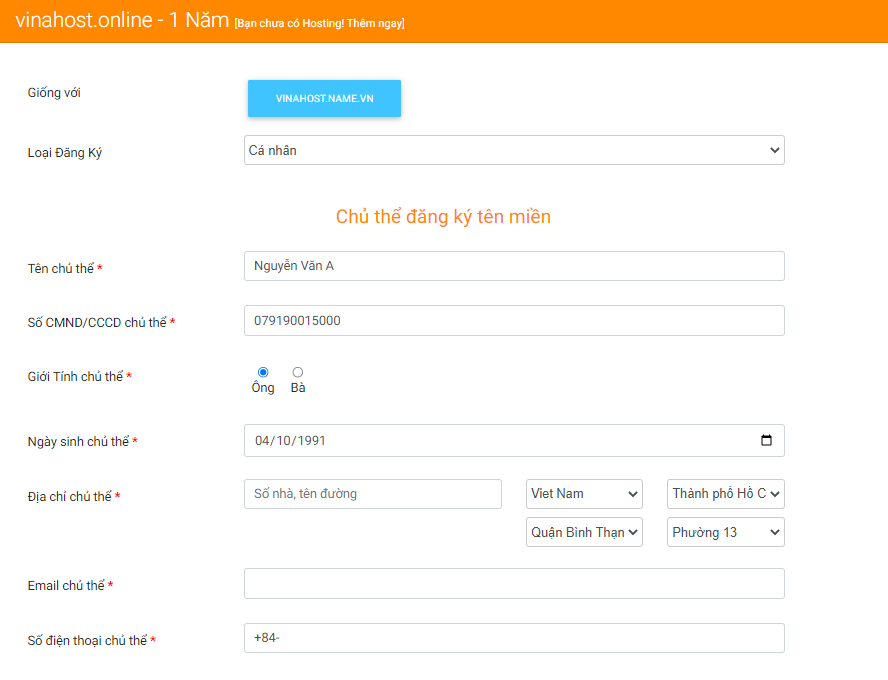
Task: Open the calendar icon on the birth date field
Action: 766,440
